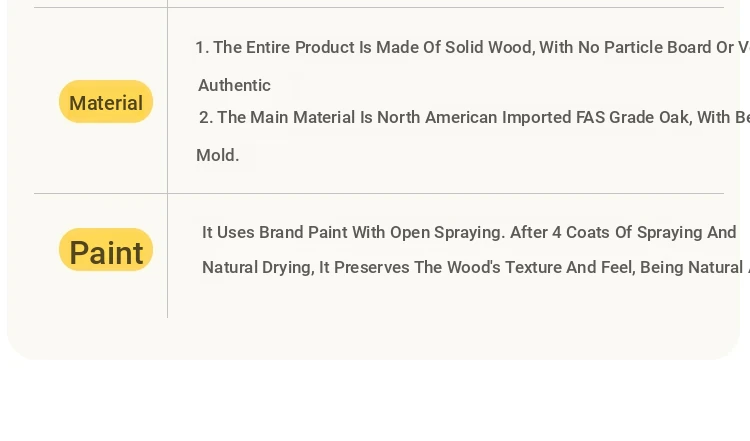
Task: Click "4 Coats" in the paint description
Action: tap(581, 232)
